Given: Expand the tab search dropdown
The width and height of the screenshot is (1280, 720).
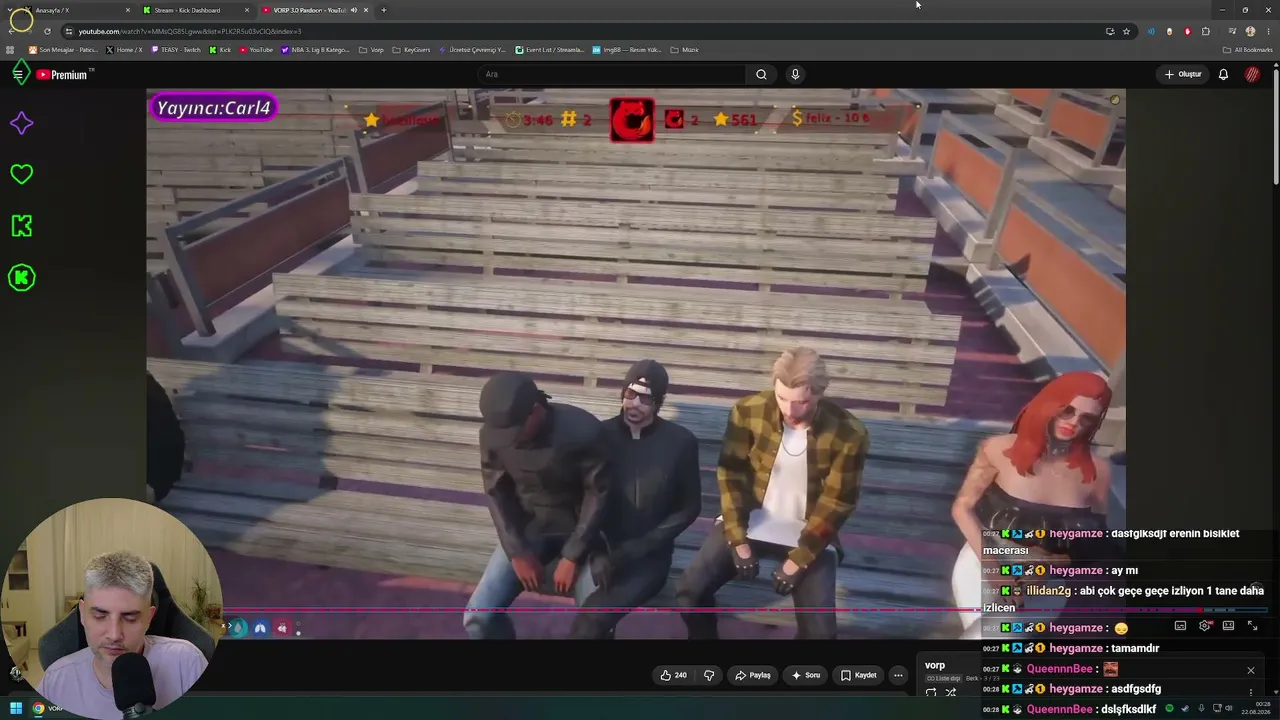Looking at the screenshot, I should pos(10,10).
